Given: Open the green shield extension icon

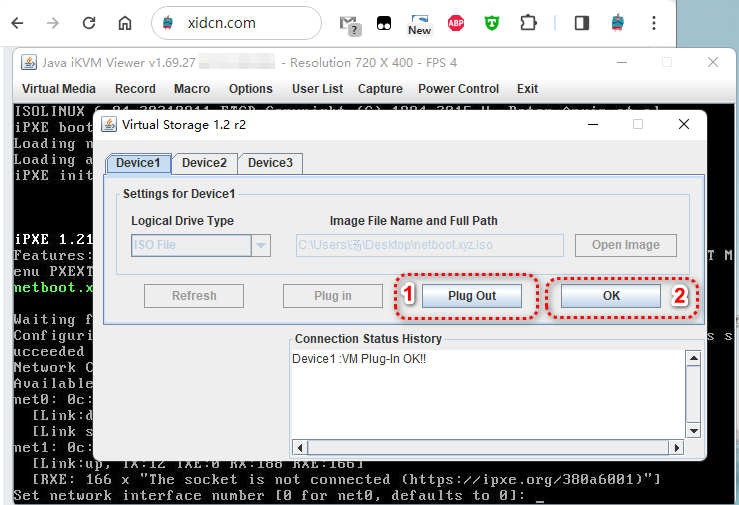Looking at the screenshot, I should coord(492,23).
